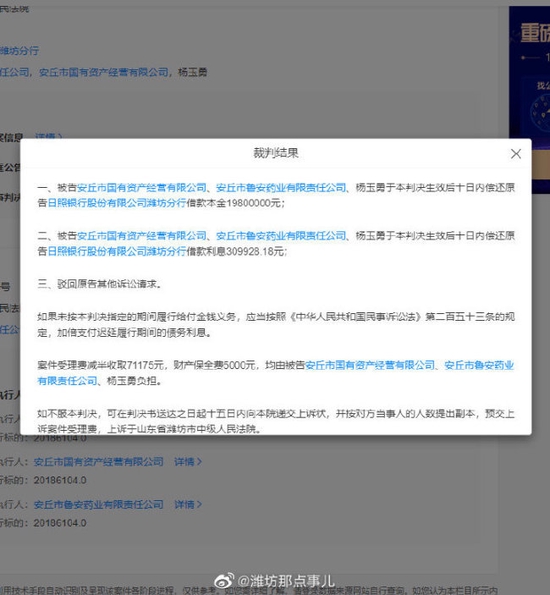Click the text 上诉于山东省潍坊市中级人民法院

pyautogui.click(x=183, y=429)
